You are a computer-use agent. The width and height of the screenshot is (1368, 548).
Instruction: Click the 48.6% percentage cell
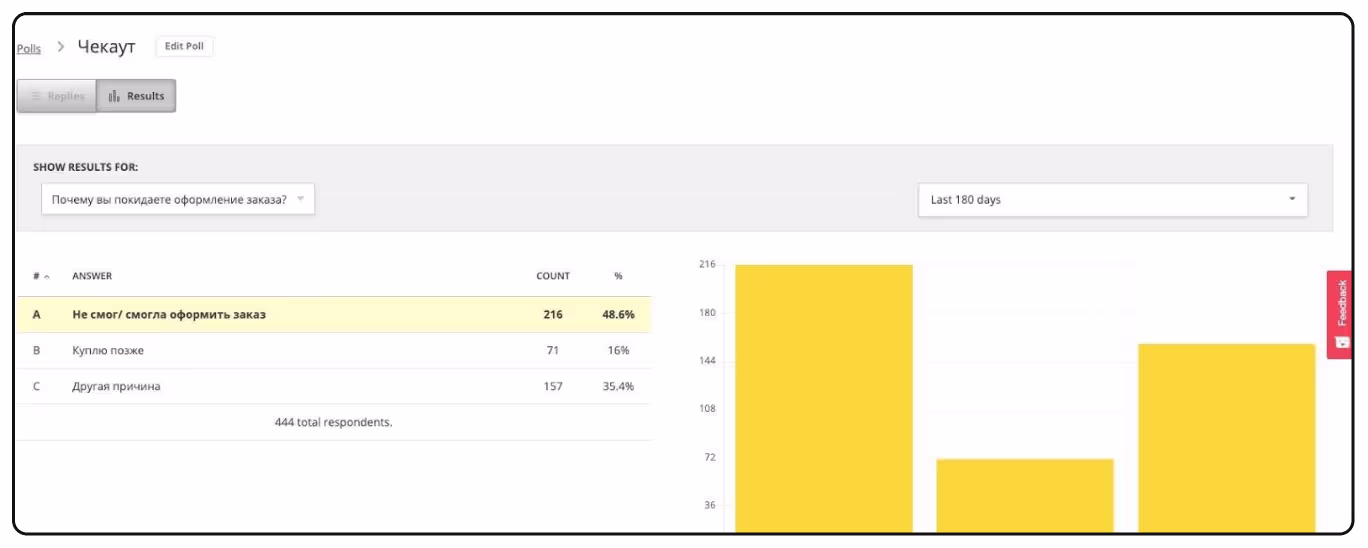coord(618,314)
